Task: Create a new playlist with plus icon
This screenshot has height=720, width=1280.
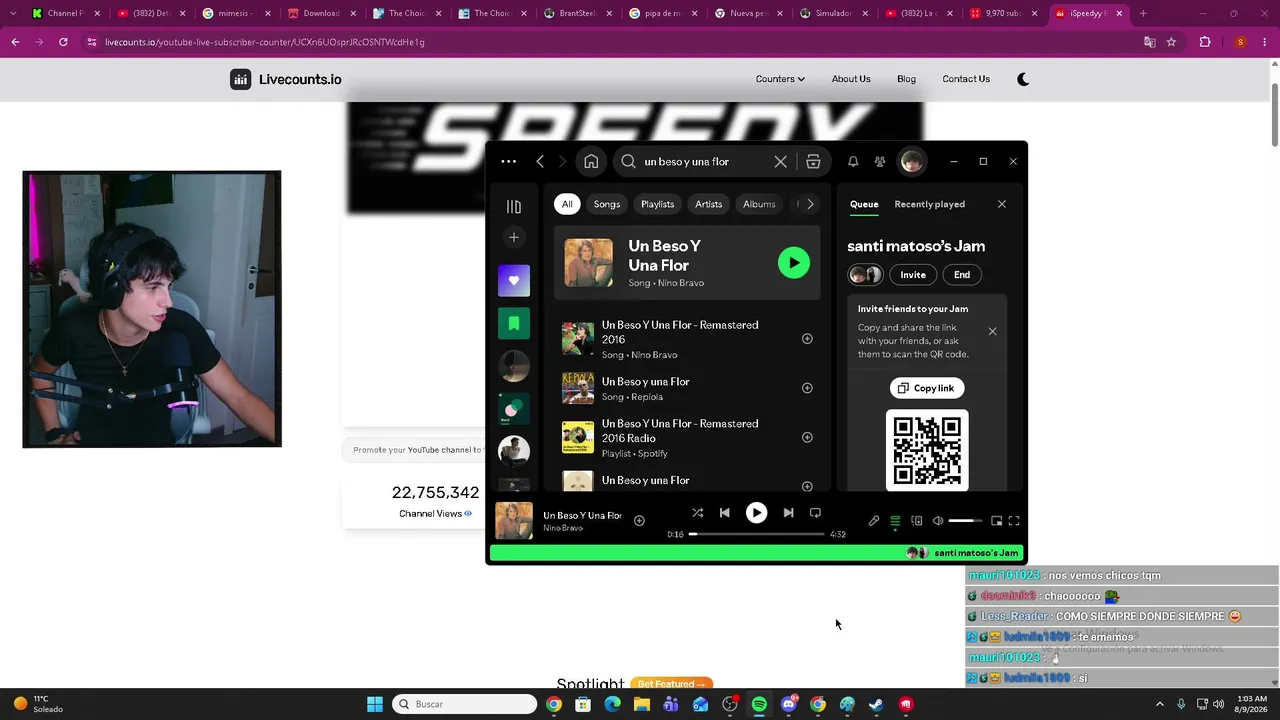Action: [x=514, y=237]
